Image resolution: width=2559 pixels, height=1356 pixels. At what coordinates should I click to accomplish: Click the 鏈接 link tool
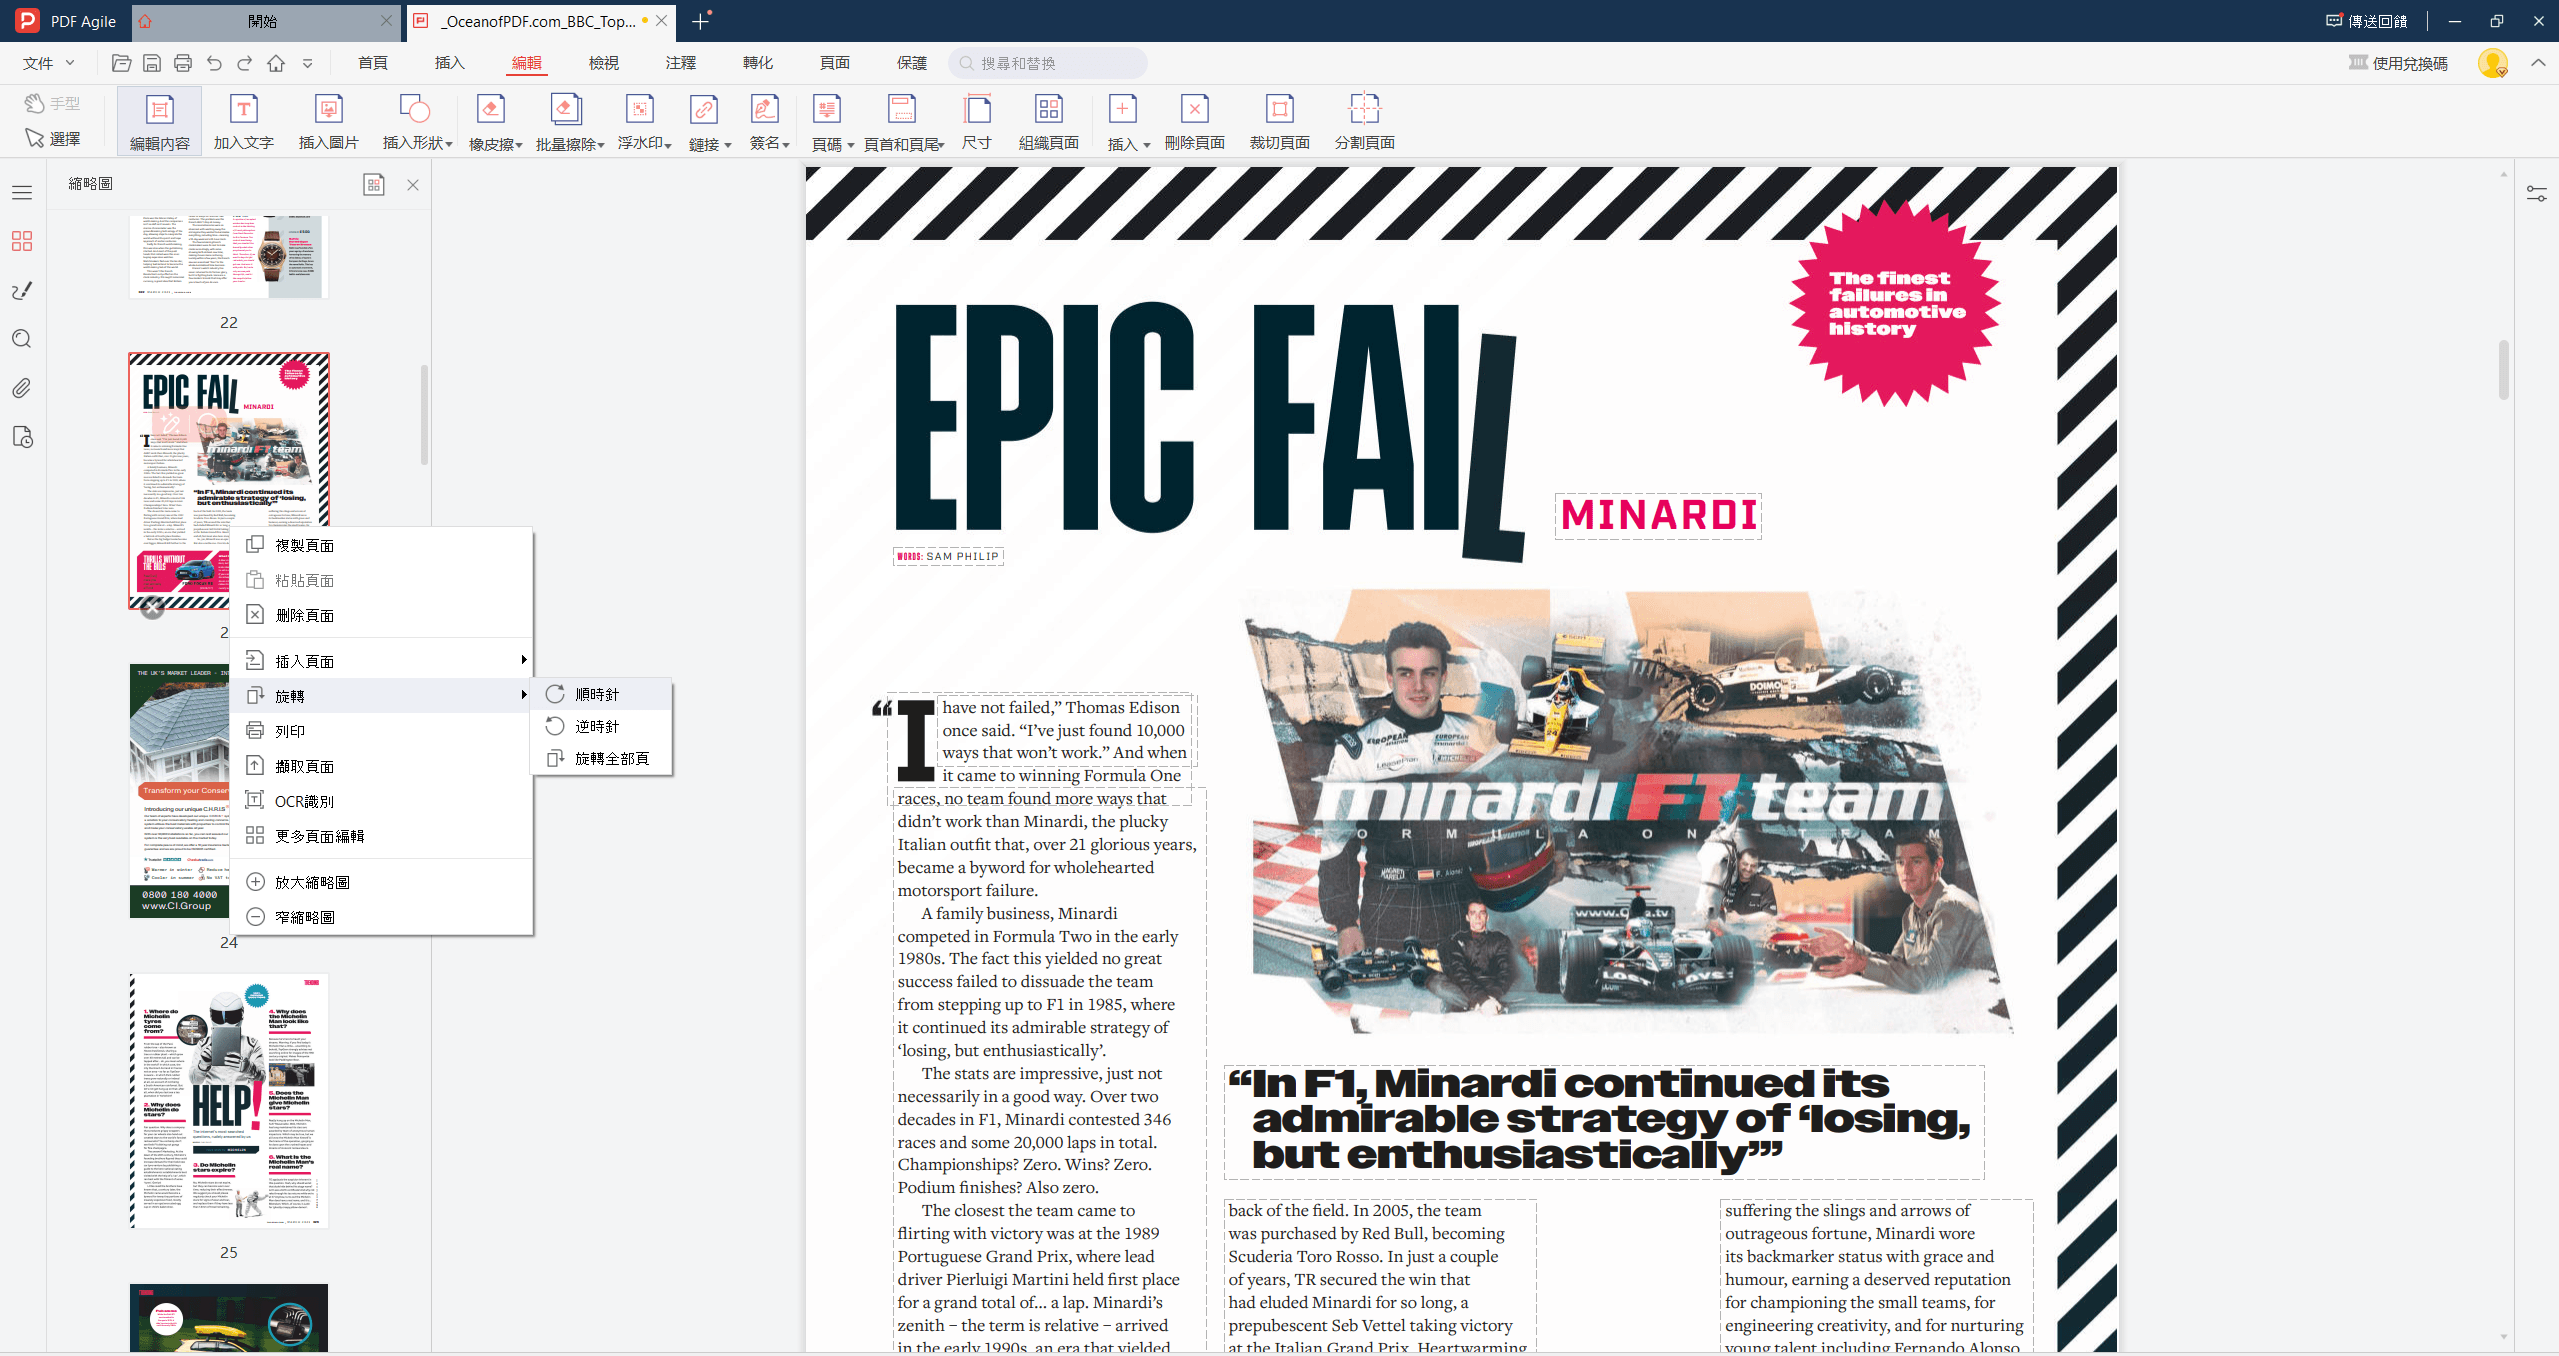tap(704, 122)
